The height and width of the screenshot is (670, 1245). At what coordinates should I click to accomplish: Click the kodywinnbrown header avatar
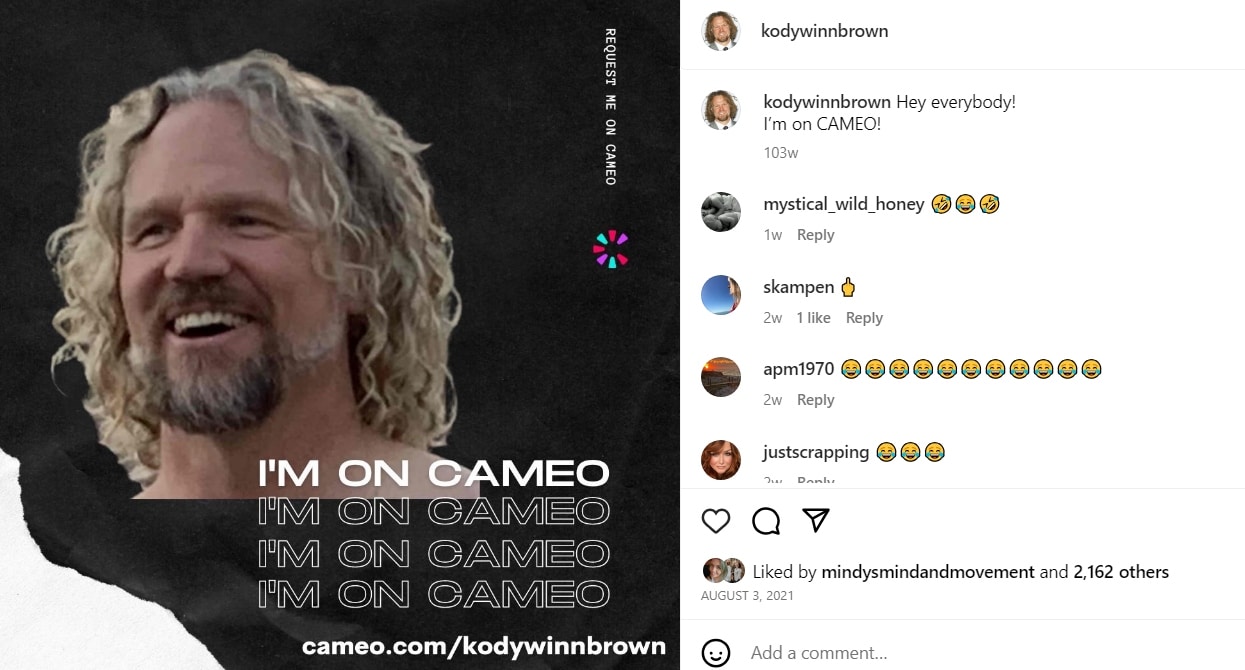coord(721,31)
